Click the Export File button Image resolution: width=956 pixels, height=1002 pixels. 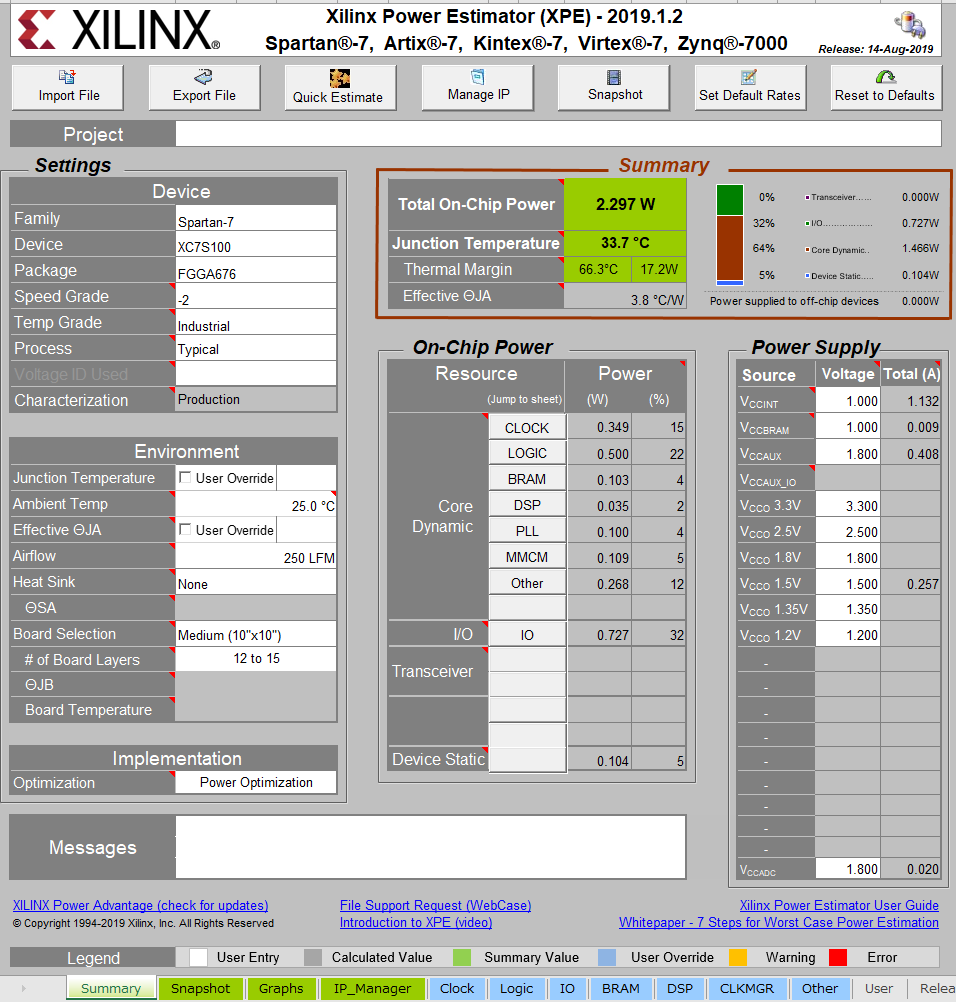pos(204,88)
